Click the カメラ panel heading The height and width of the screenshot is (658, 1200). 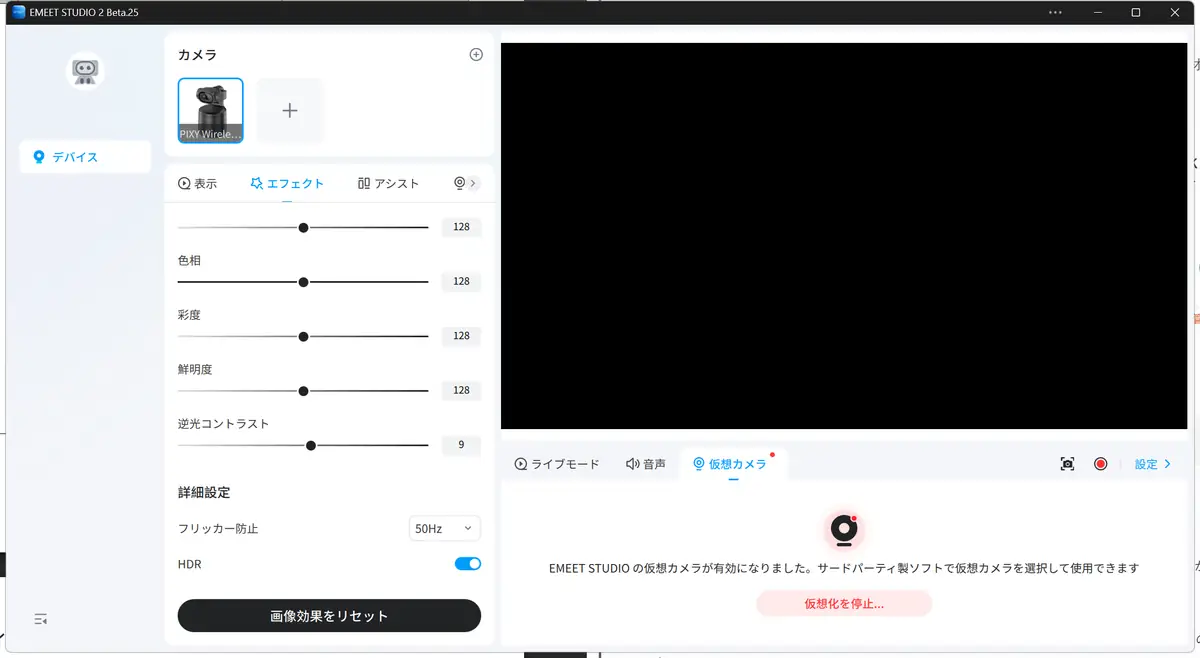(197, 55)
